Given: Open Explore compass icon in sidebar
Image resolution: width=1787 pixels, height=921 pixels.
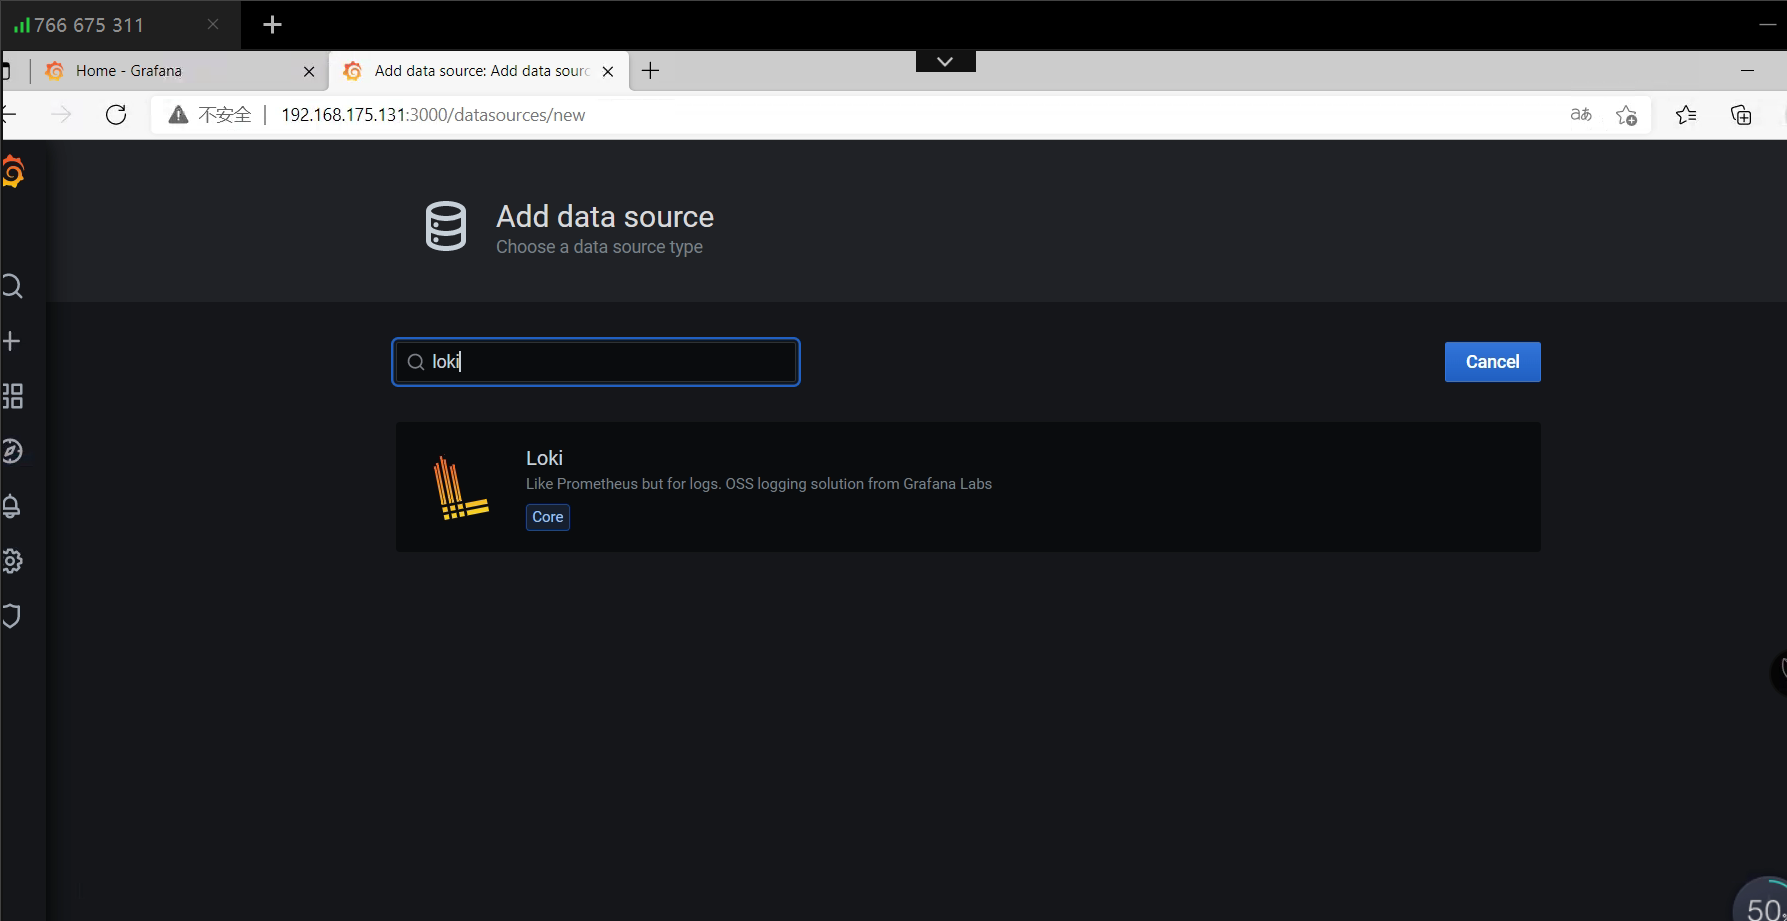Looking at the screenshot, I should tap(12, 451).
